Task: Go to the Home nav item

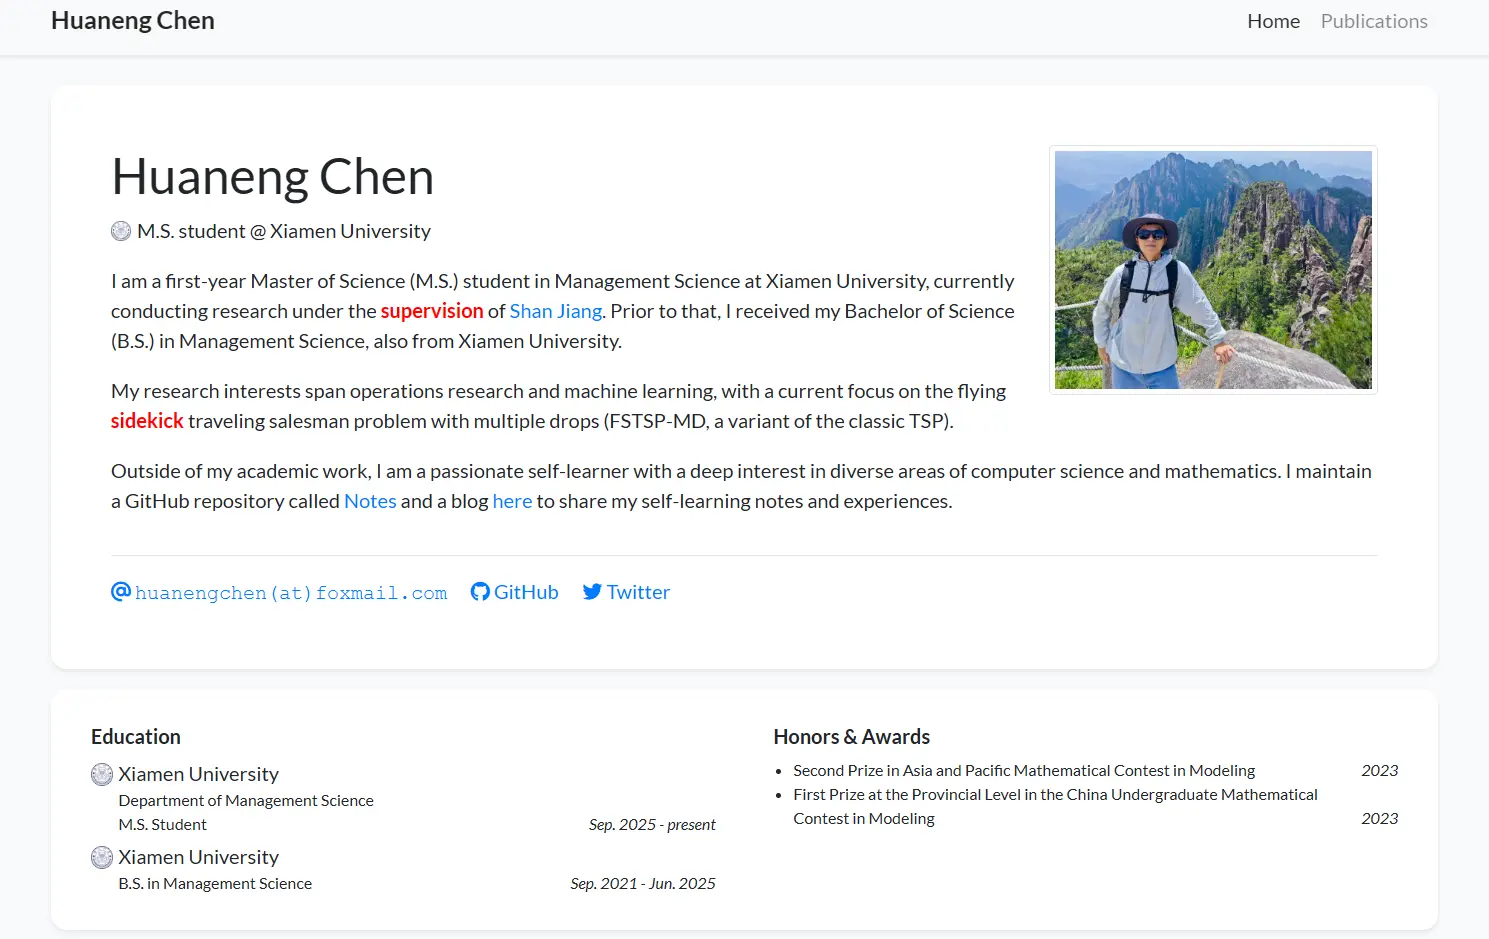Action: pyautogui.click(x=1273, y=21)
